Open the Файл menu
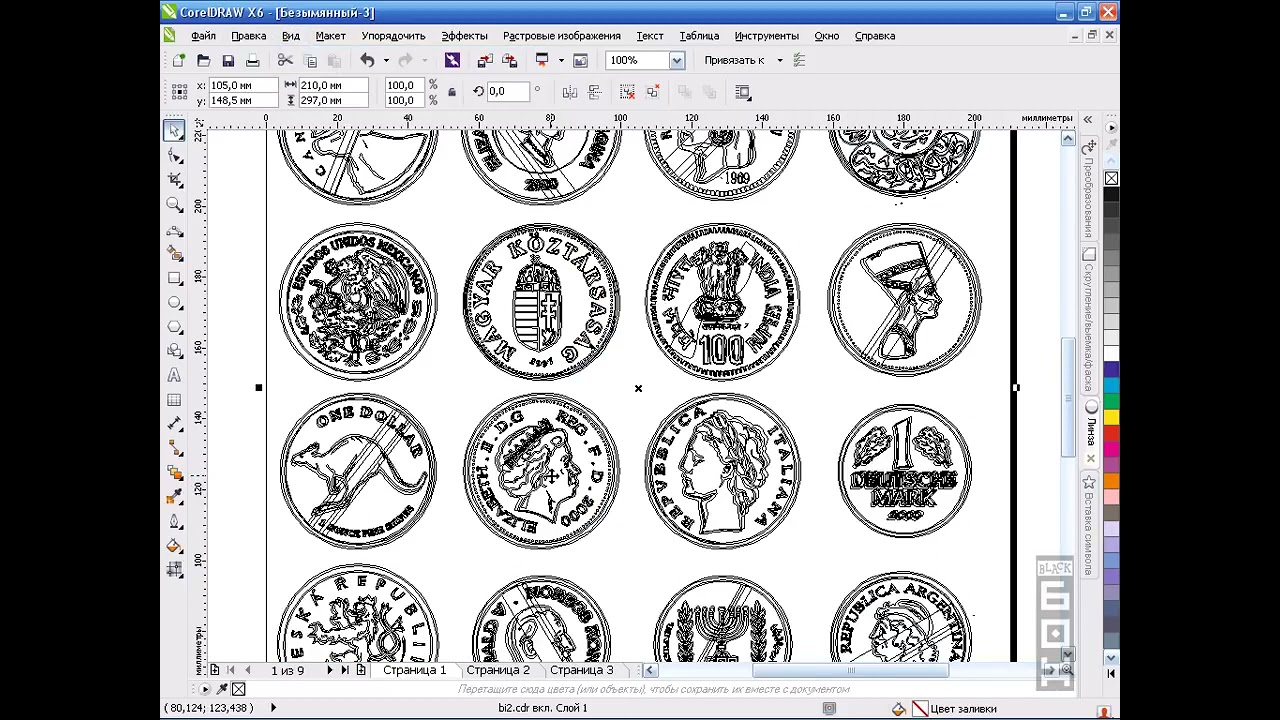1280x720 pixels. pos(204,35)
